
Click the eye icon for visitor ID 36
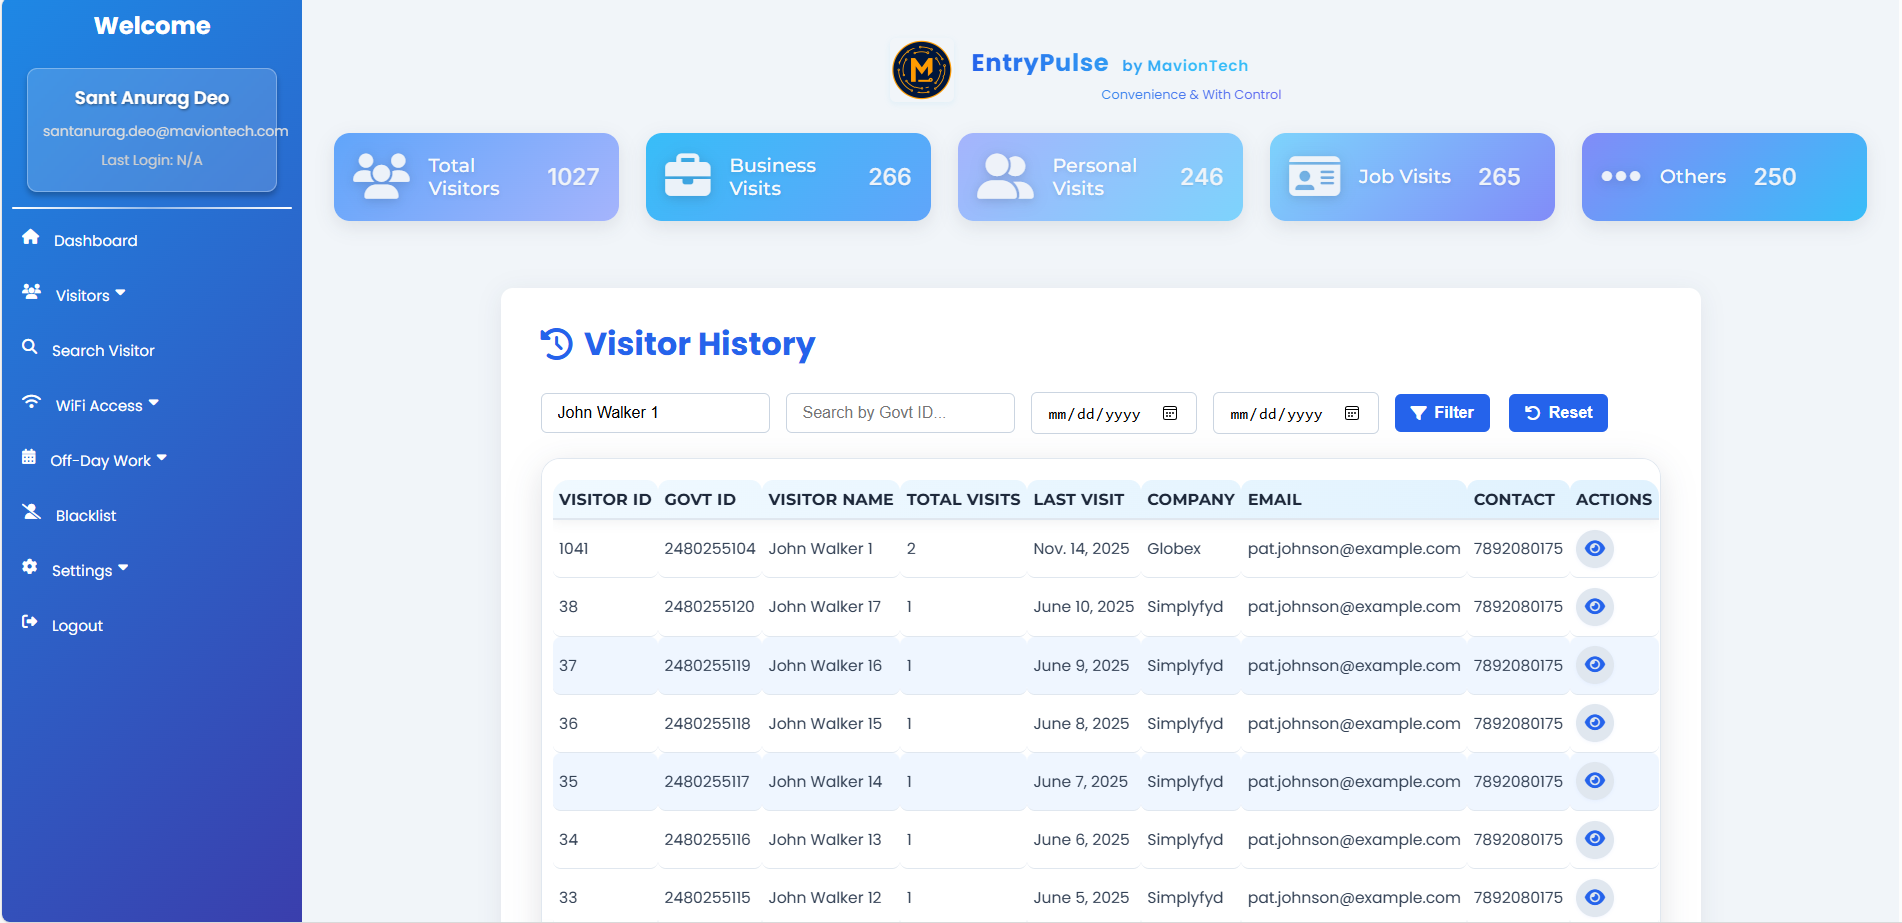point(1594,723)
